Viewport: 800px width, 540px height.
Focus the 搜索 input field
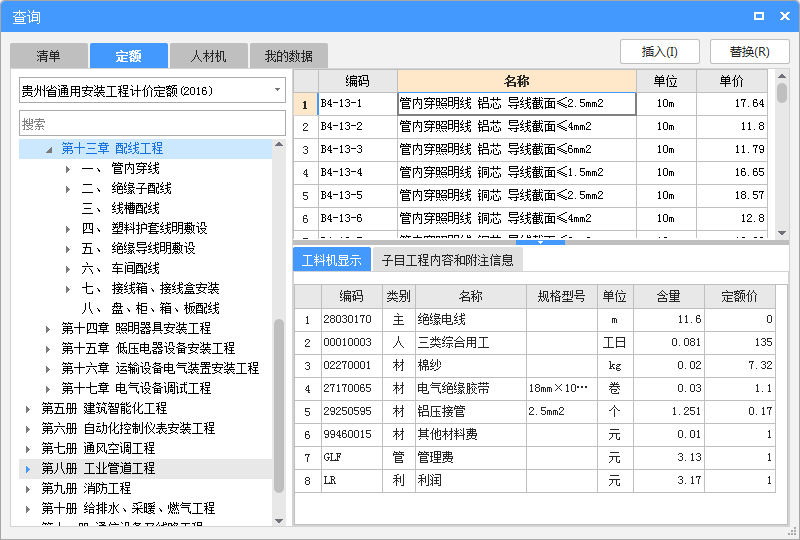point(152,124)
